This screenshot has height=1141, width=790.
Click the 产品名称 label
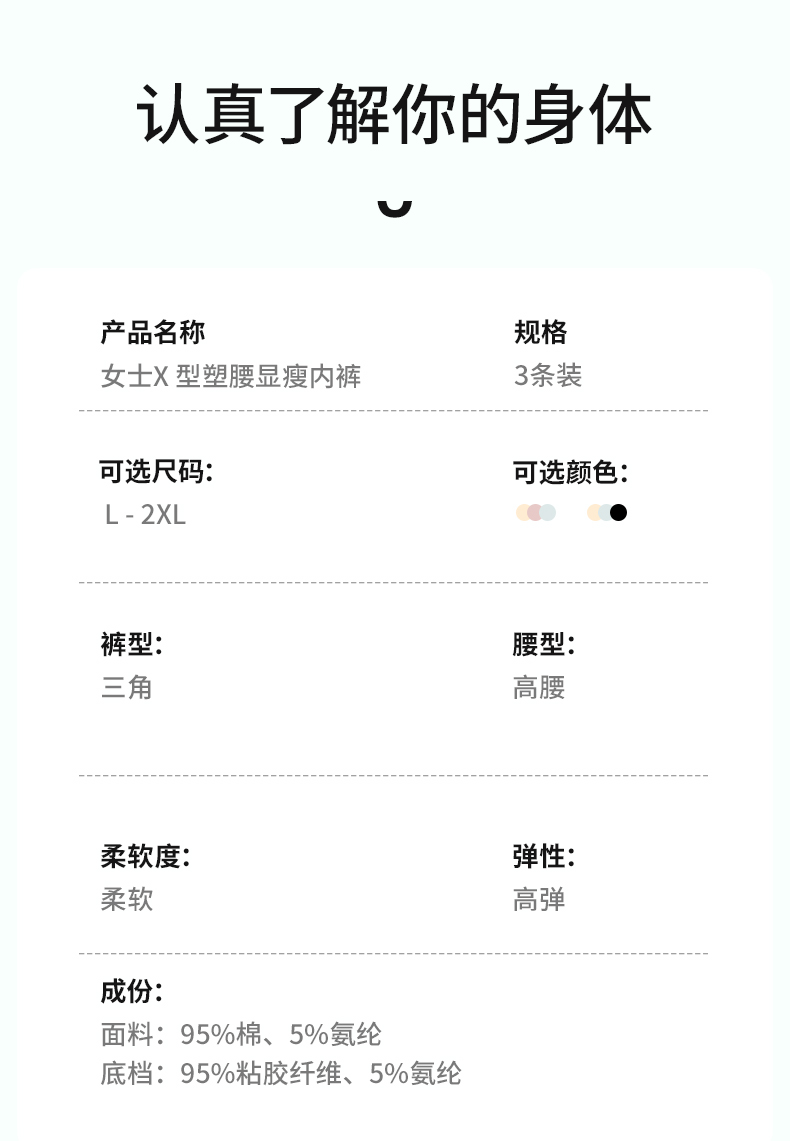[x=153, y=332]
